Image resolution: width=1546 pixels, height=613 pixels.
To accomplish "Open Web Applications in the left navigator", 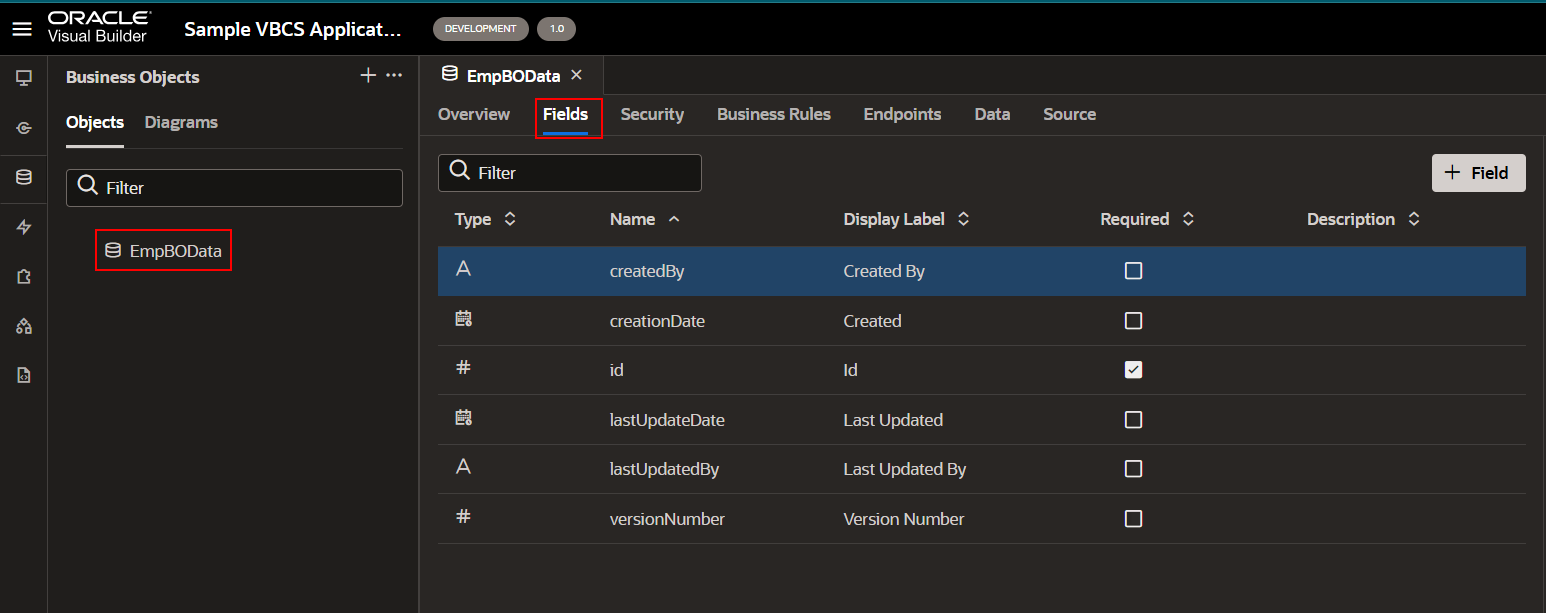I will (x=24, y=78).
